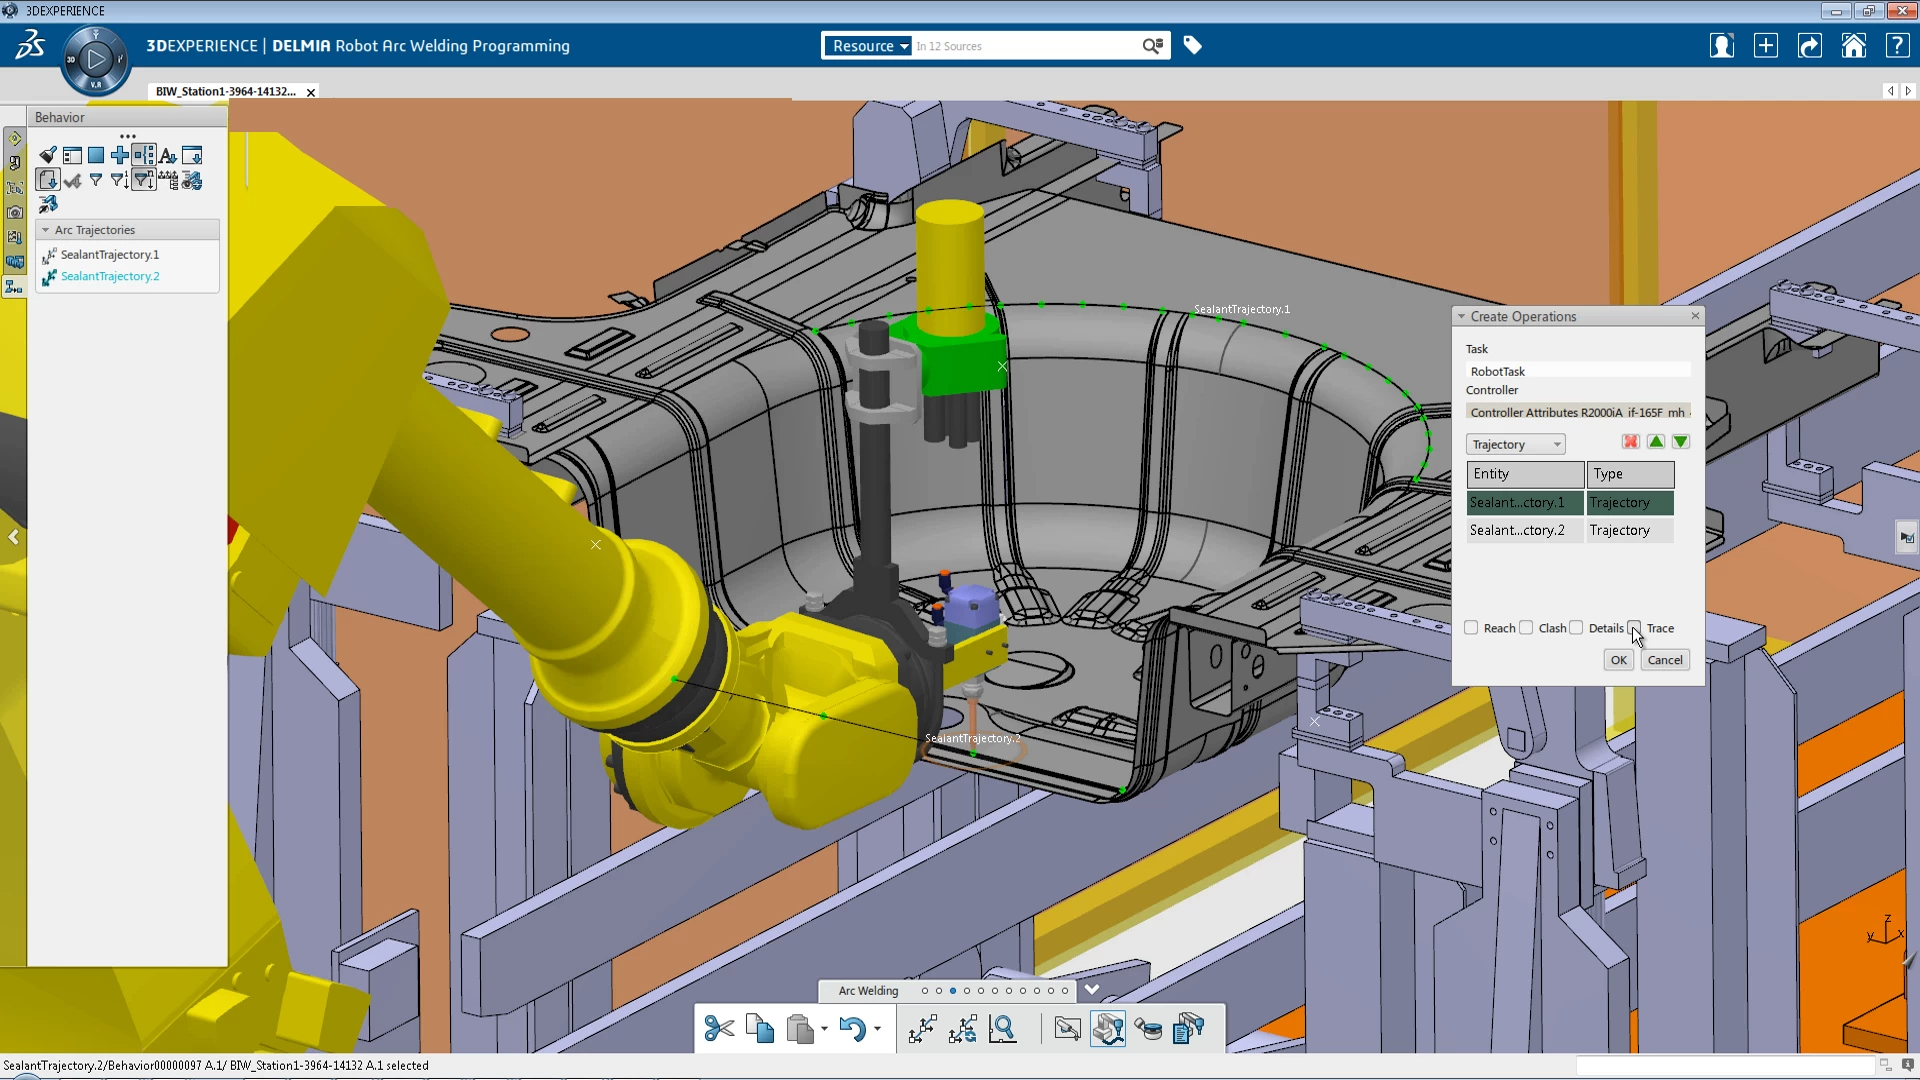The width and height of the screenshot is (1920, 1080).
Task: Click the blue plus icon in Behavior panel
Action: 120,155
